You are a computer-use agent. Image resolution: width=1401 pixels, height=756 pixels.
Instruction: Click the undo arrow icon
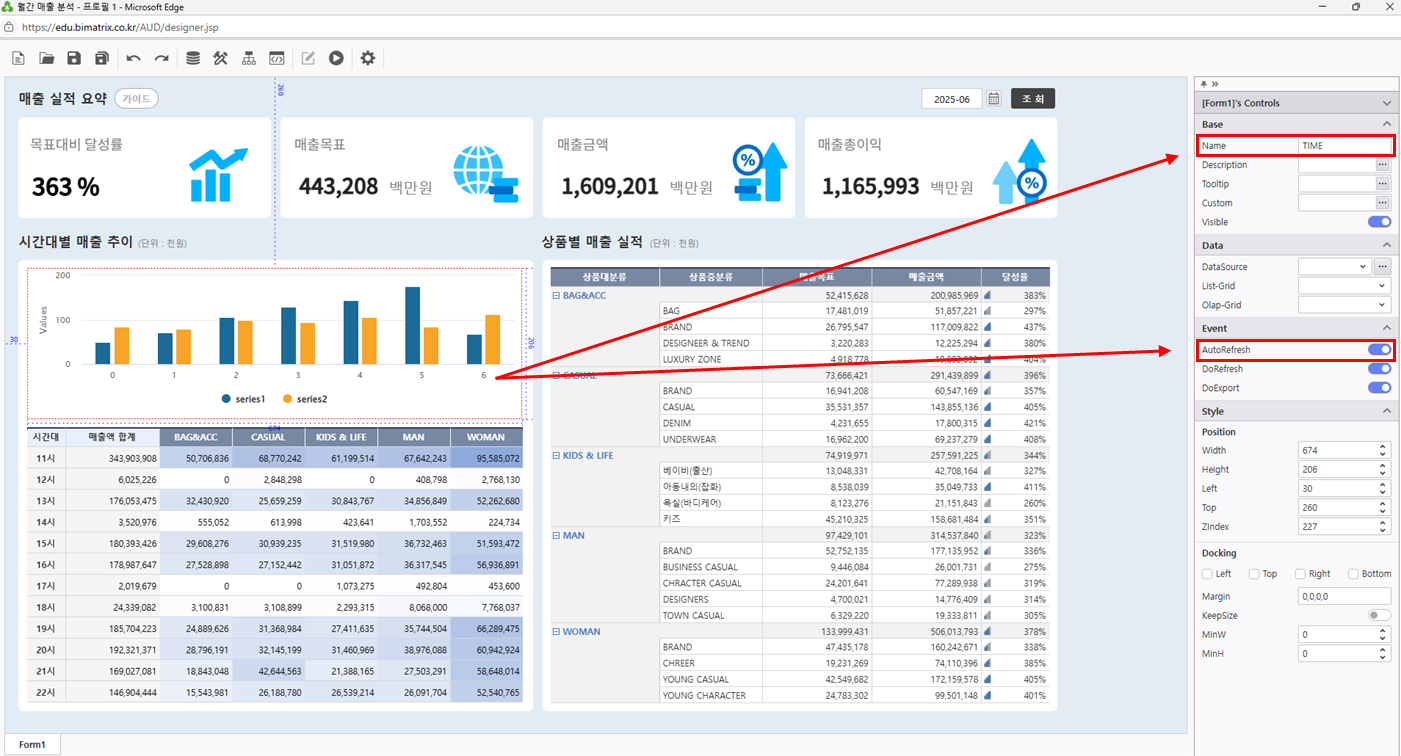(133, 59)
